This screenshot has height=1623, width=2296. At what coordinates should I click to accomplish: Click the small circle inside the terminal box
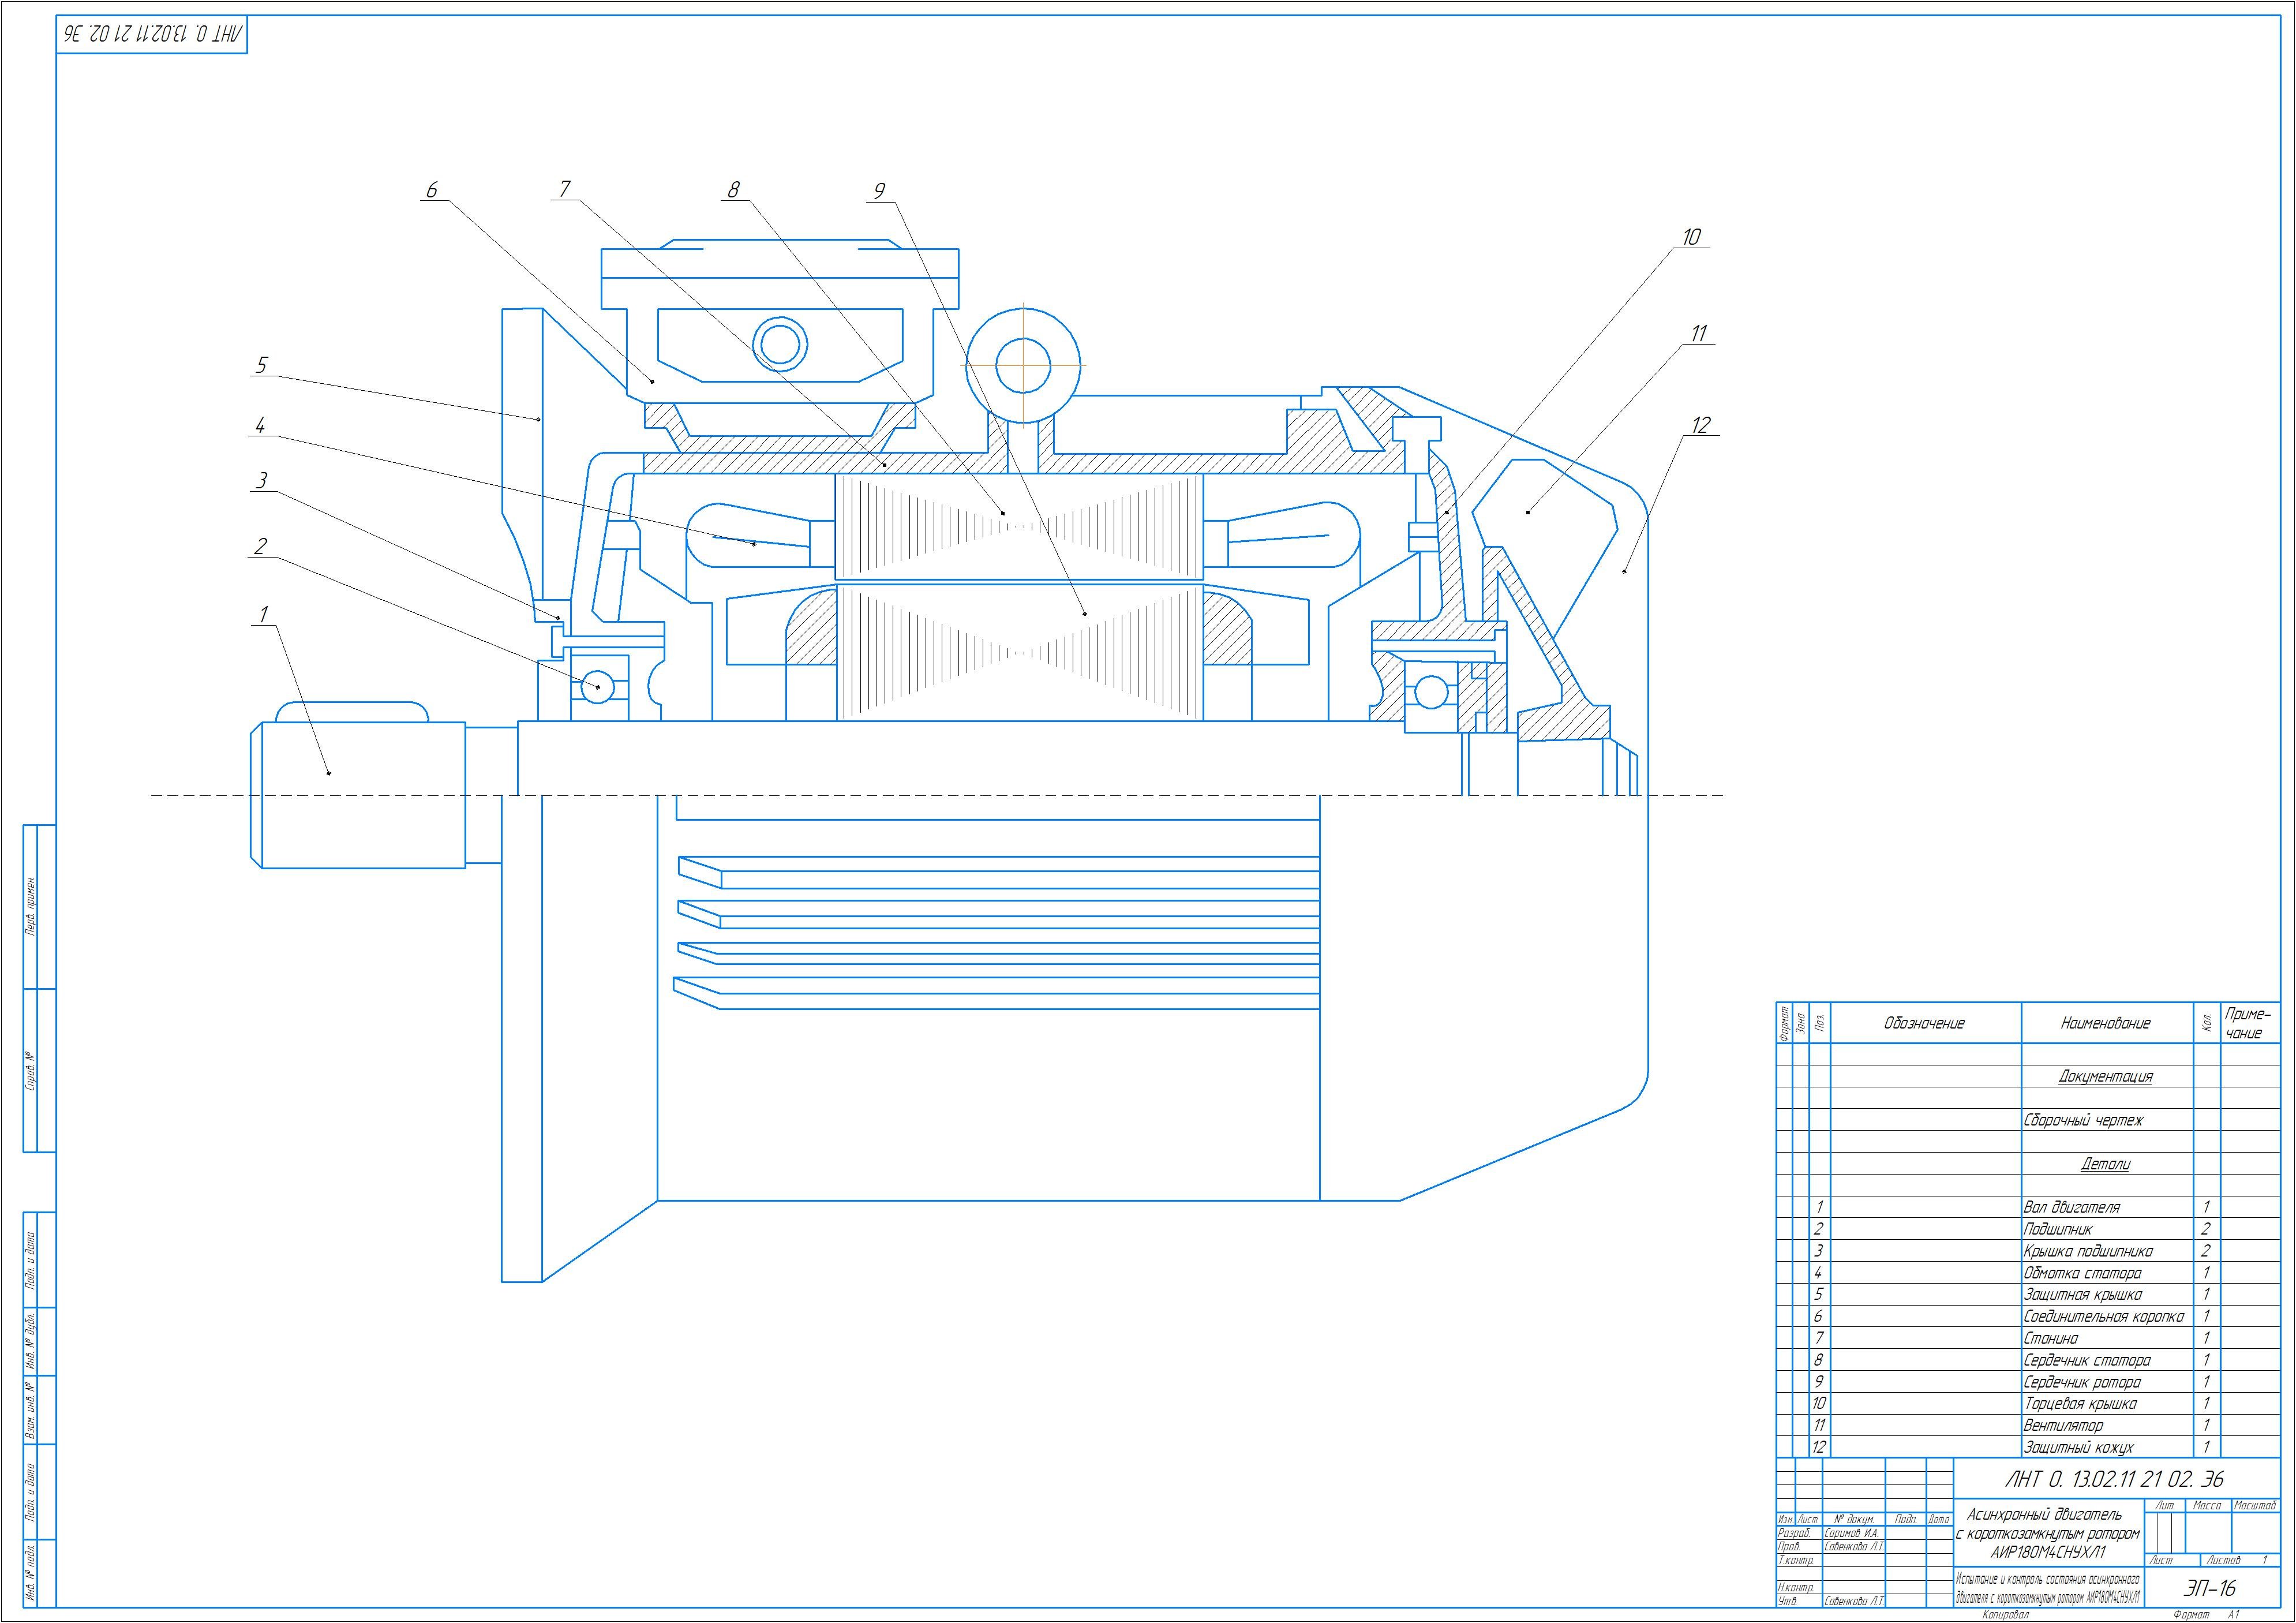click(x=781, y=344)
